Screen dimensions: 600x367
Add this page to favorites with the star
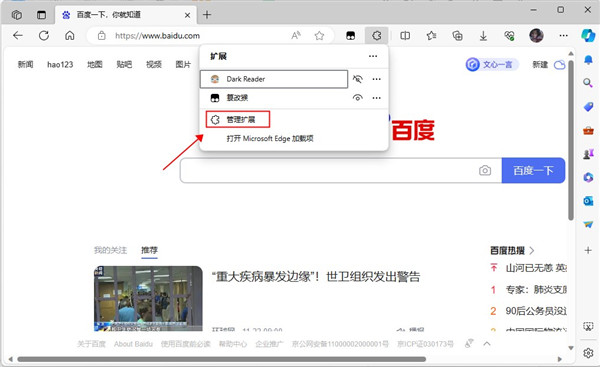point(319,36)
